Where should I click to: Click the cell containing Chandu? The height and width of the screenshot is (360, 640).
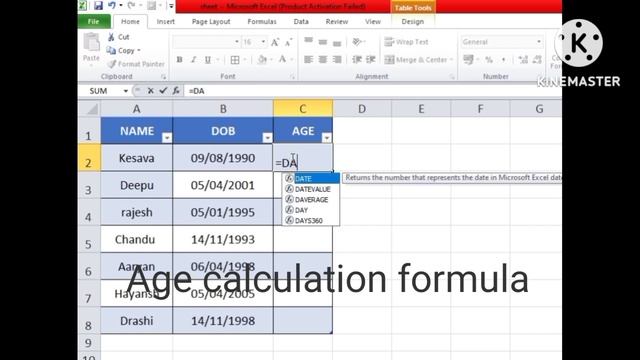(136, 239)
